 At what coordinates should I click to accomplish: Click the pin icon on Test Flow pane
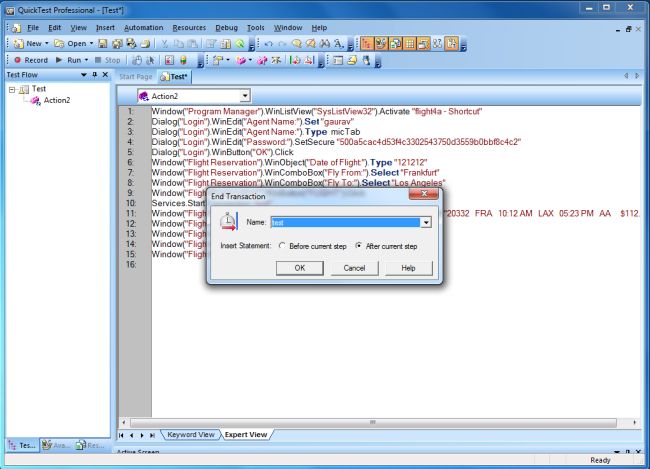(95, 75)
